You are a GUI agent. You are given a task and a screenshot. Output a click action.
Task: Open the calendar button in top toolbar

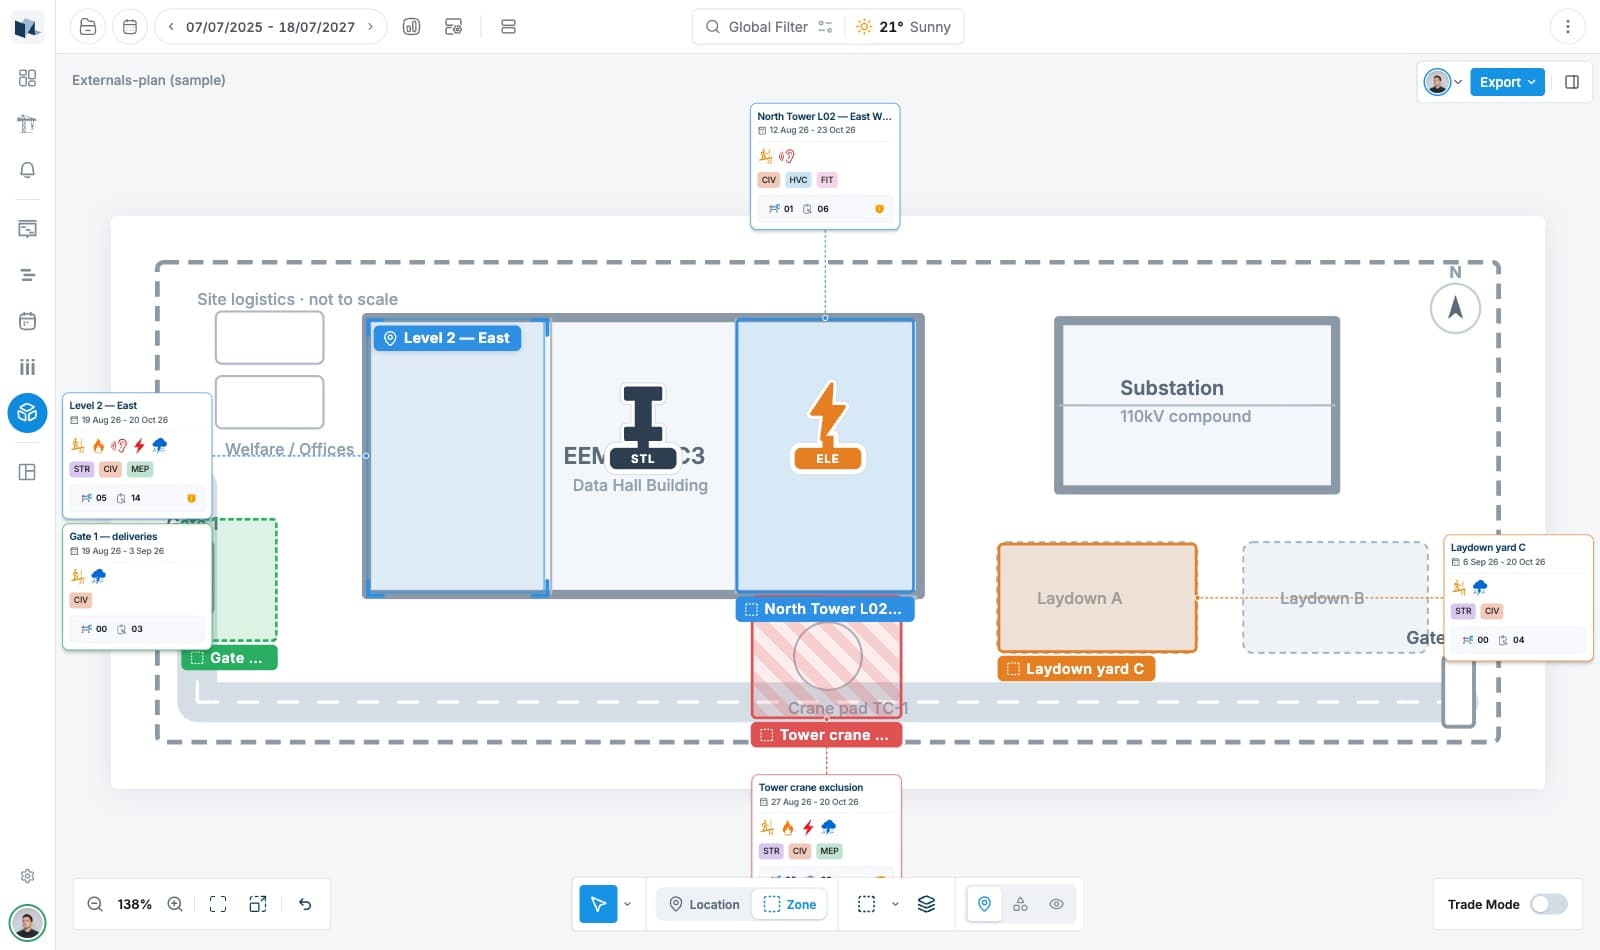pos(130,27)
